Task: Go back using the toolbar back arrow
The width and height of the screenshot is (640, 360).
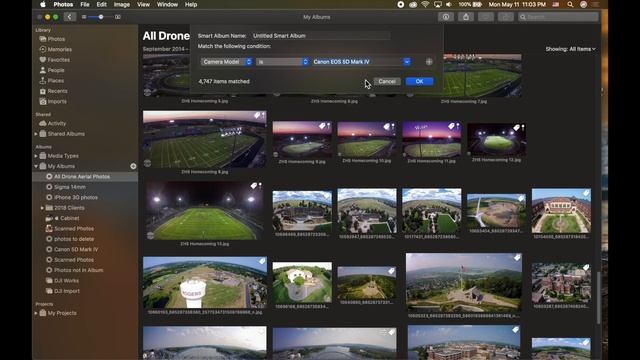Action: pyautogui.click(x=70, y=17)
